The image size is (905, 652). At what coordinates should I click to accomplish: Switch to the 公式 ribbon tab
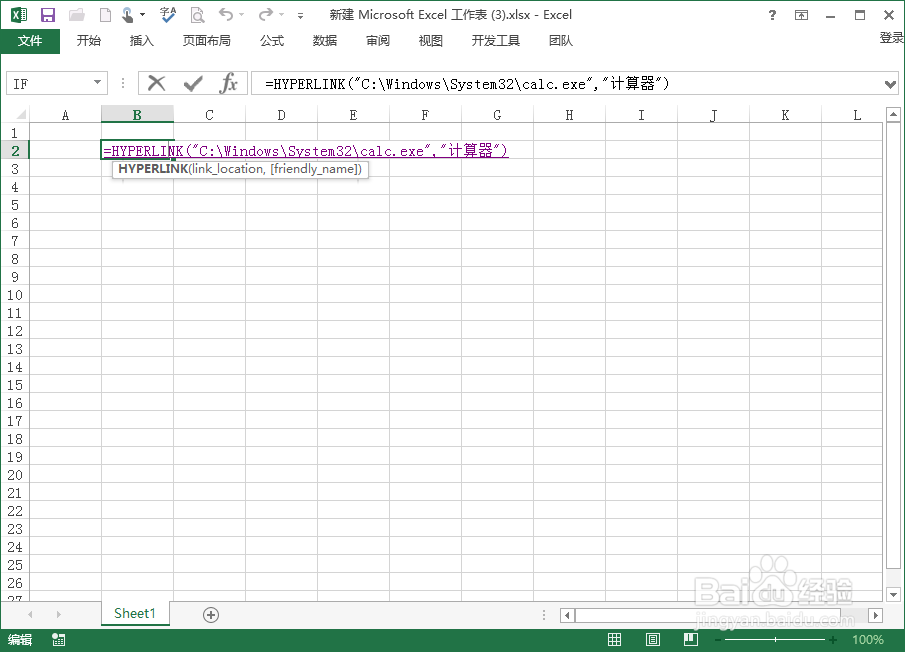point(272,40)
